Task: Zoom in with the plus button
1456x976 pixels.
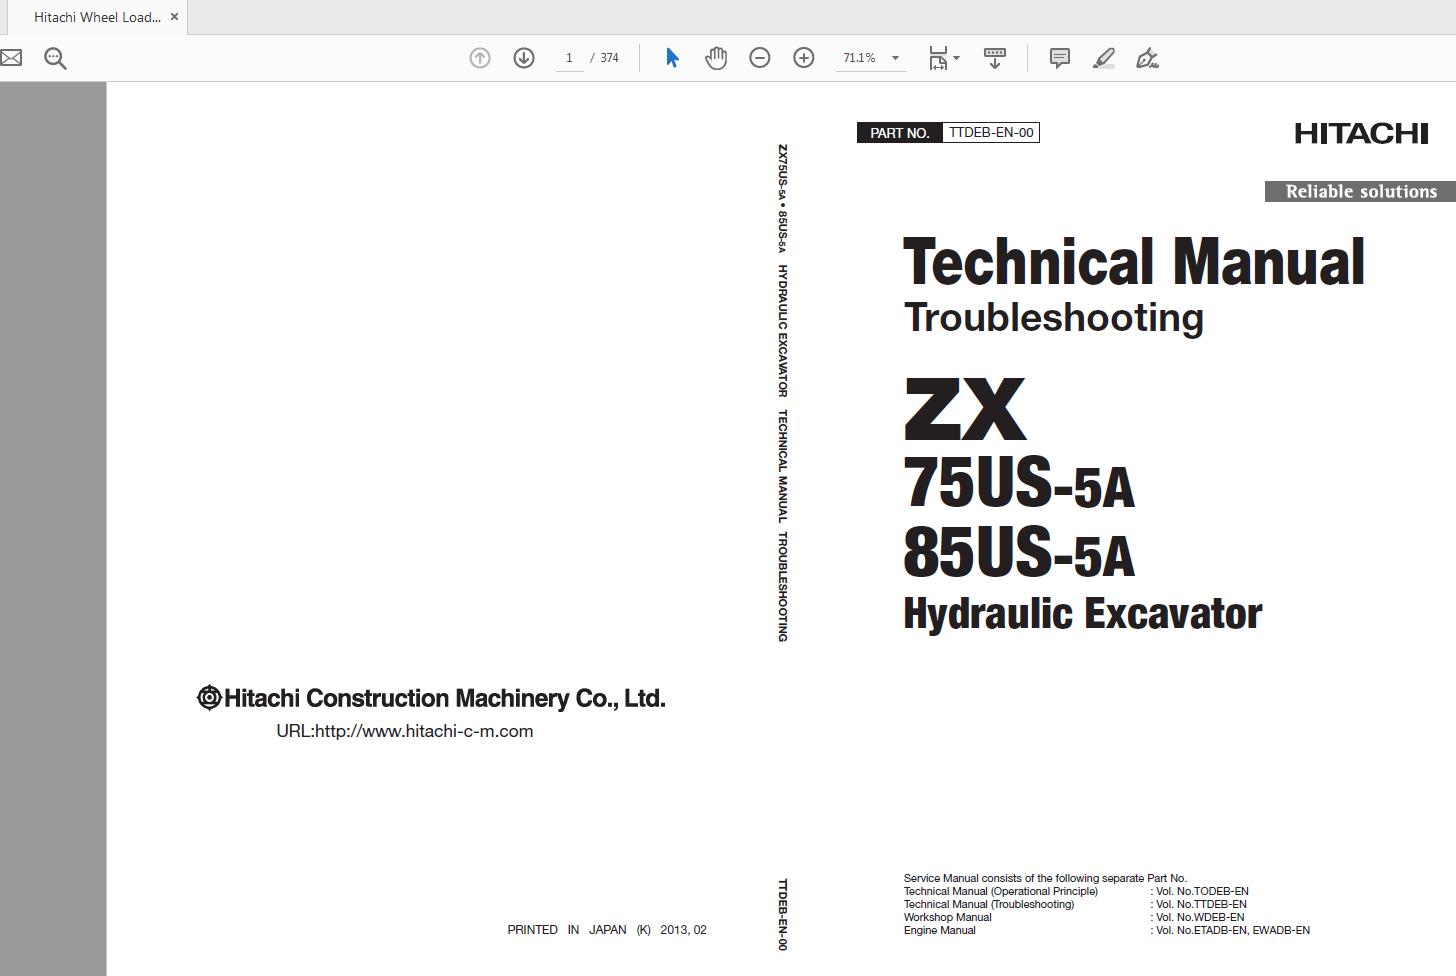Action: pyautogui.click(x=804, y=58)
